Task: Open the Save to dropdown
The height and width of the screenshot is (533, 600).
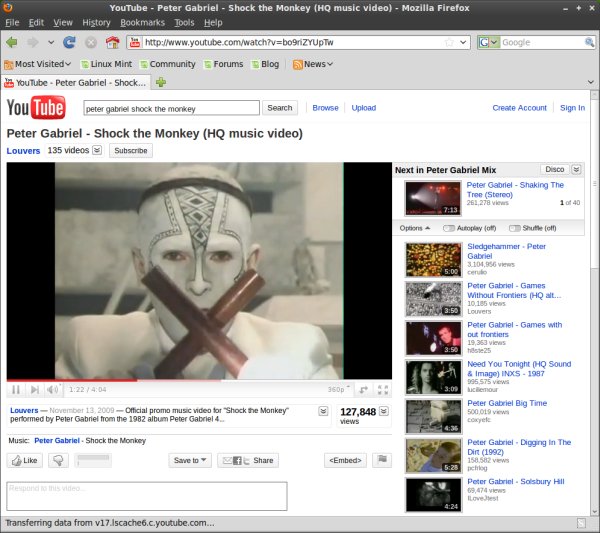Action: pos(190,460)
